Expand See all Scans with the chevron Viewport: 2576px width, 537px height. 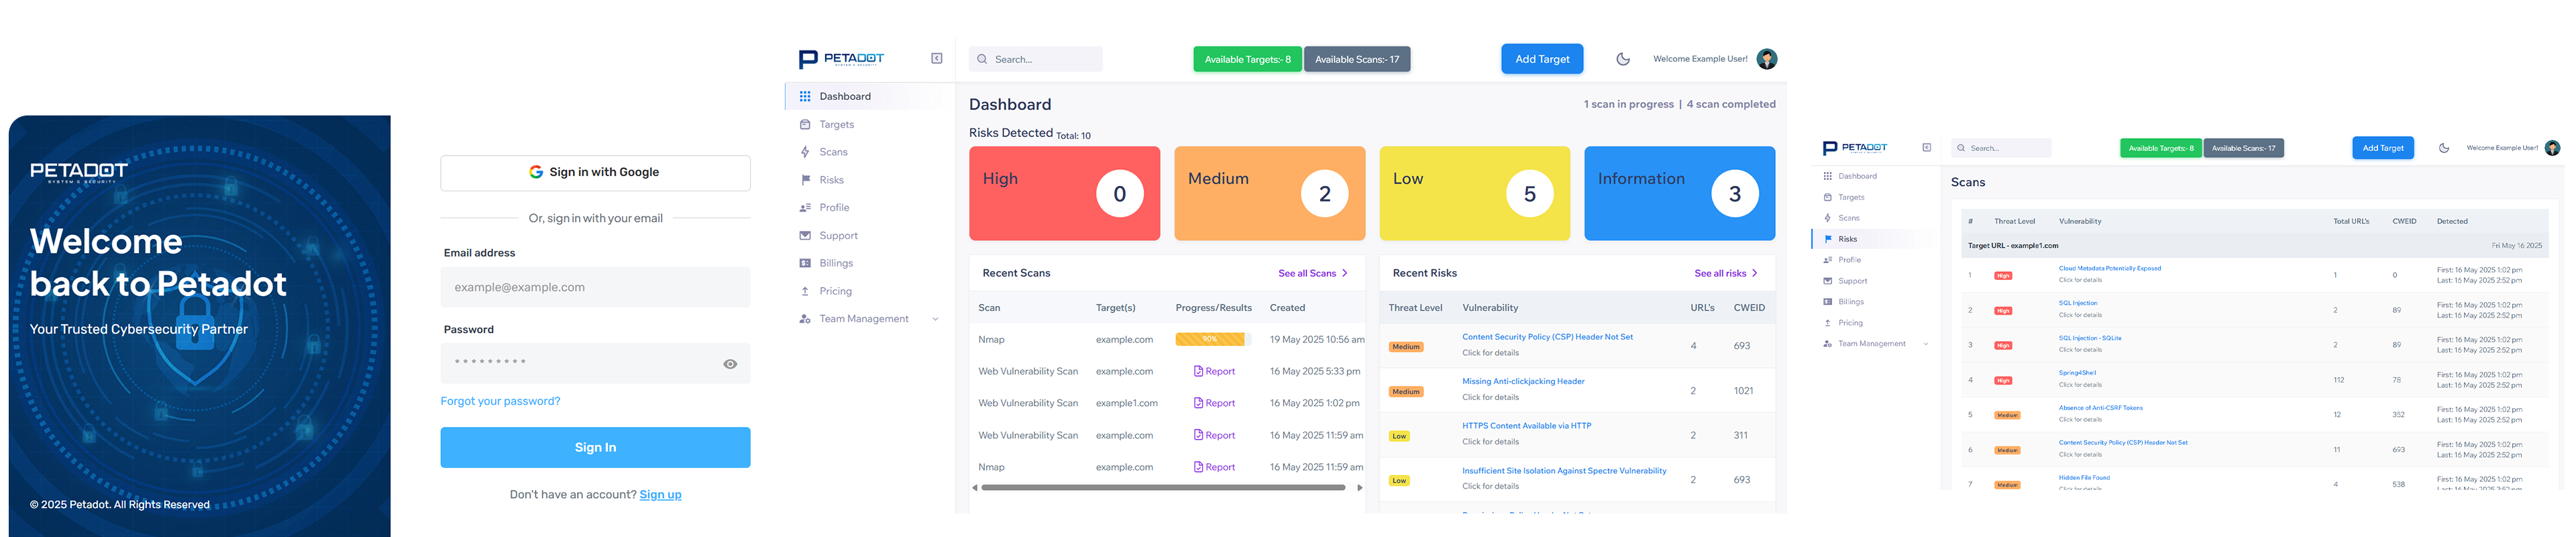coord(1344,273)
